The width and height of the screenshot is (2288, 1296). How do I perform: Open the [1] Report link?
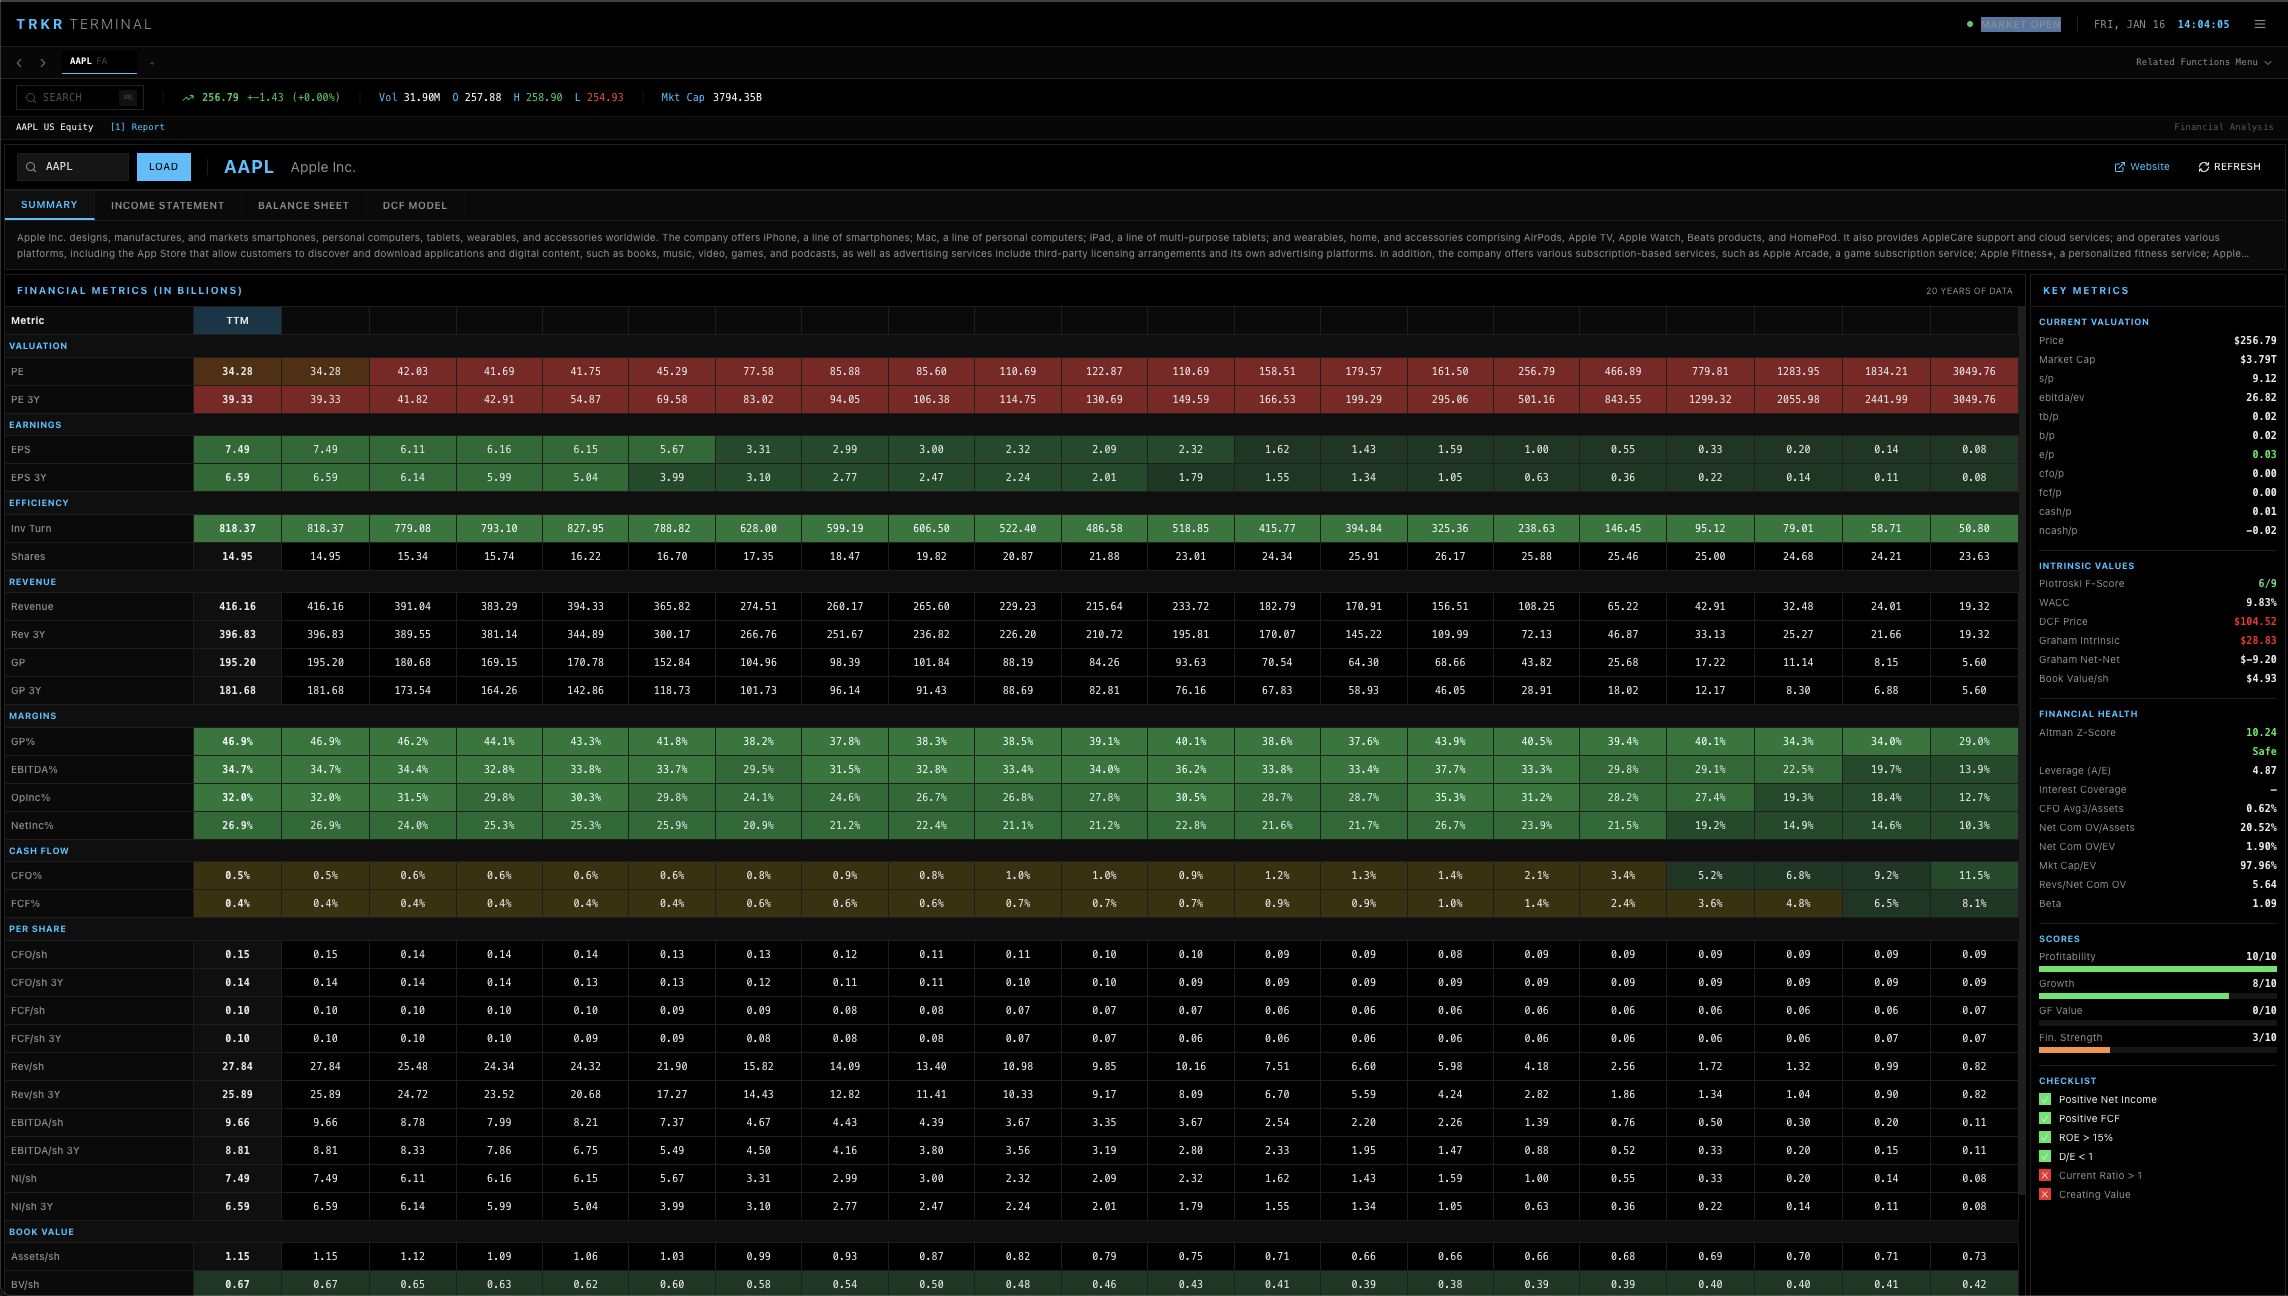pos(137,127)
